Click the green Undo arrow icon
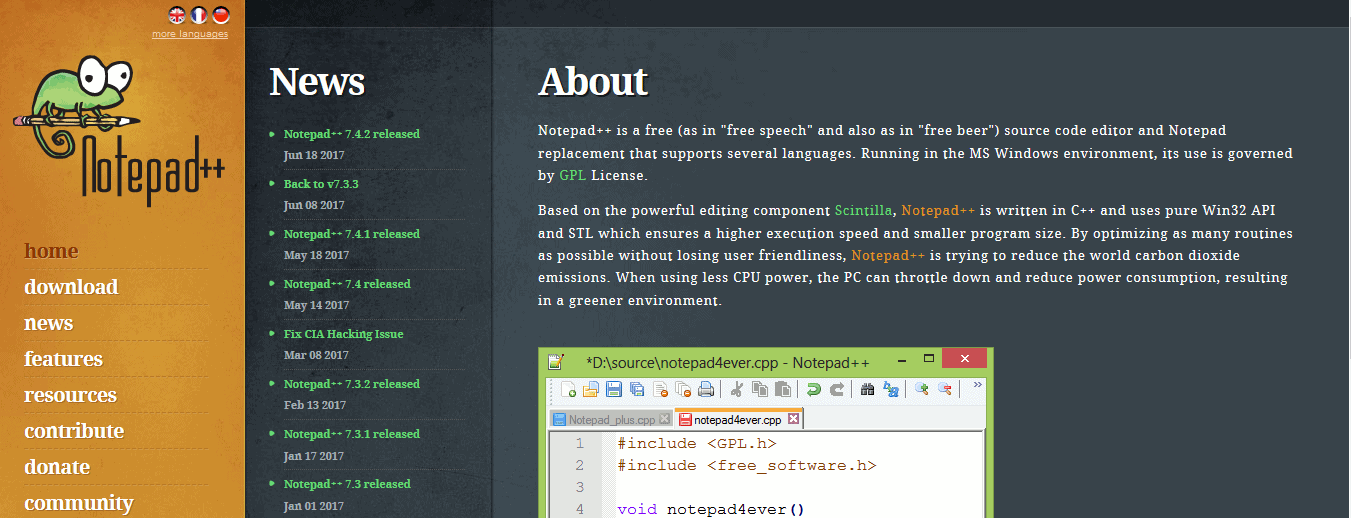The width and height of the screenshot is (1351, 518). [x=814, y=389]
